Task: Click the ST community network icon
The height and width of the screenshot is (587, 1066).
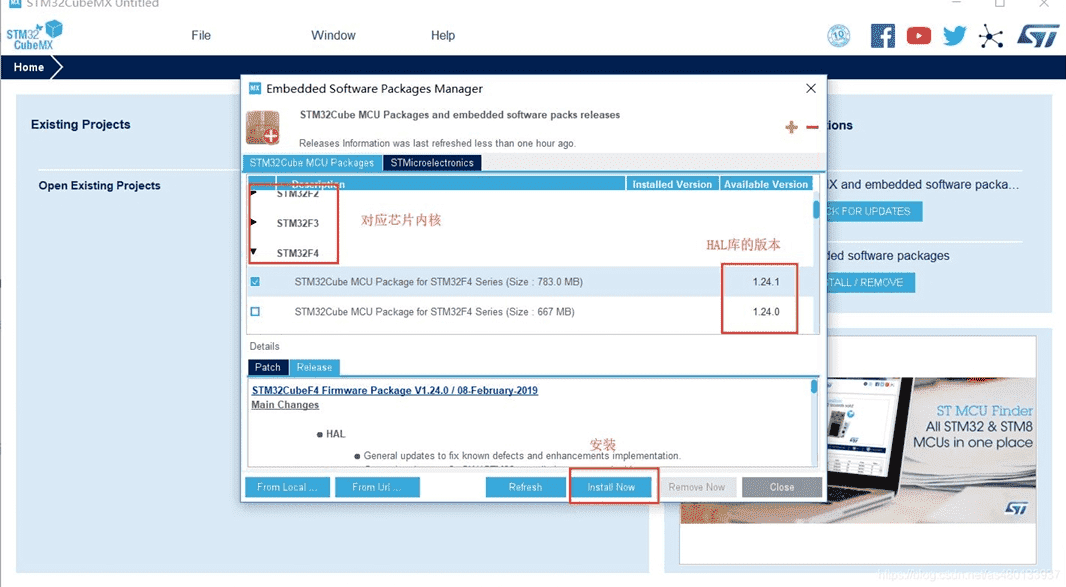Action: (991, 36)
